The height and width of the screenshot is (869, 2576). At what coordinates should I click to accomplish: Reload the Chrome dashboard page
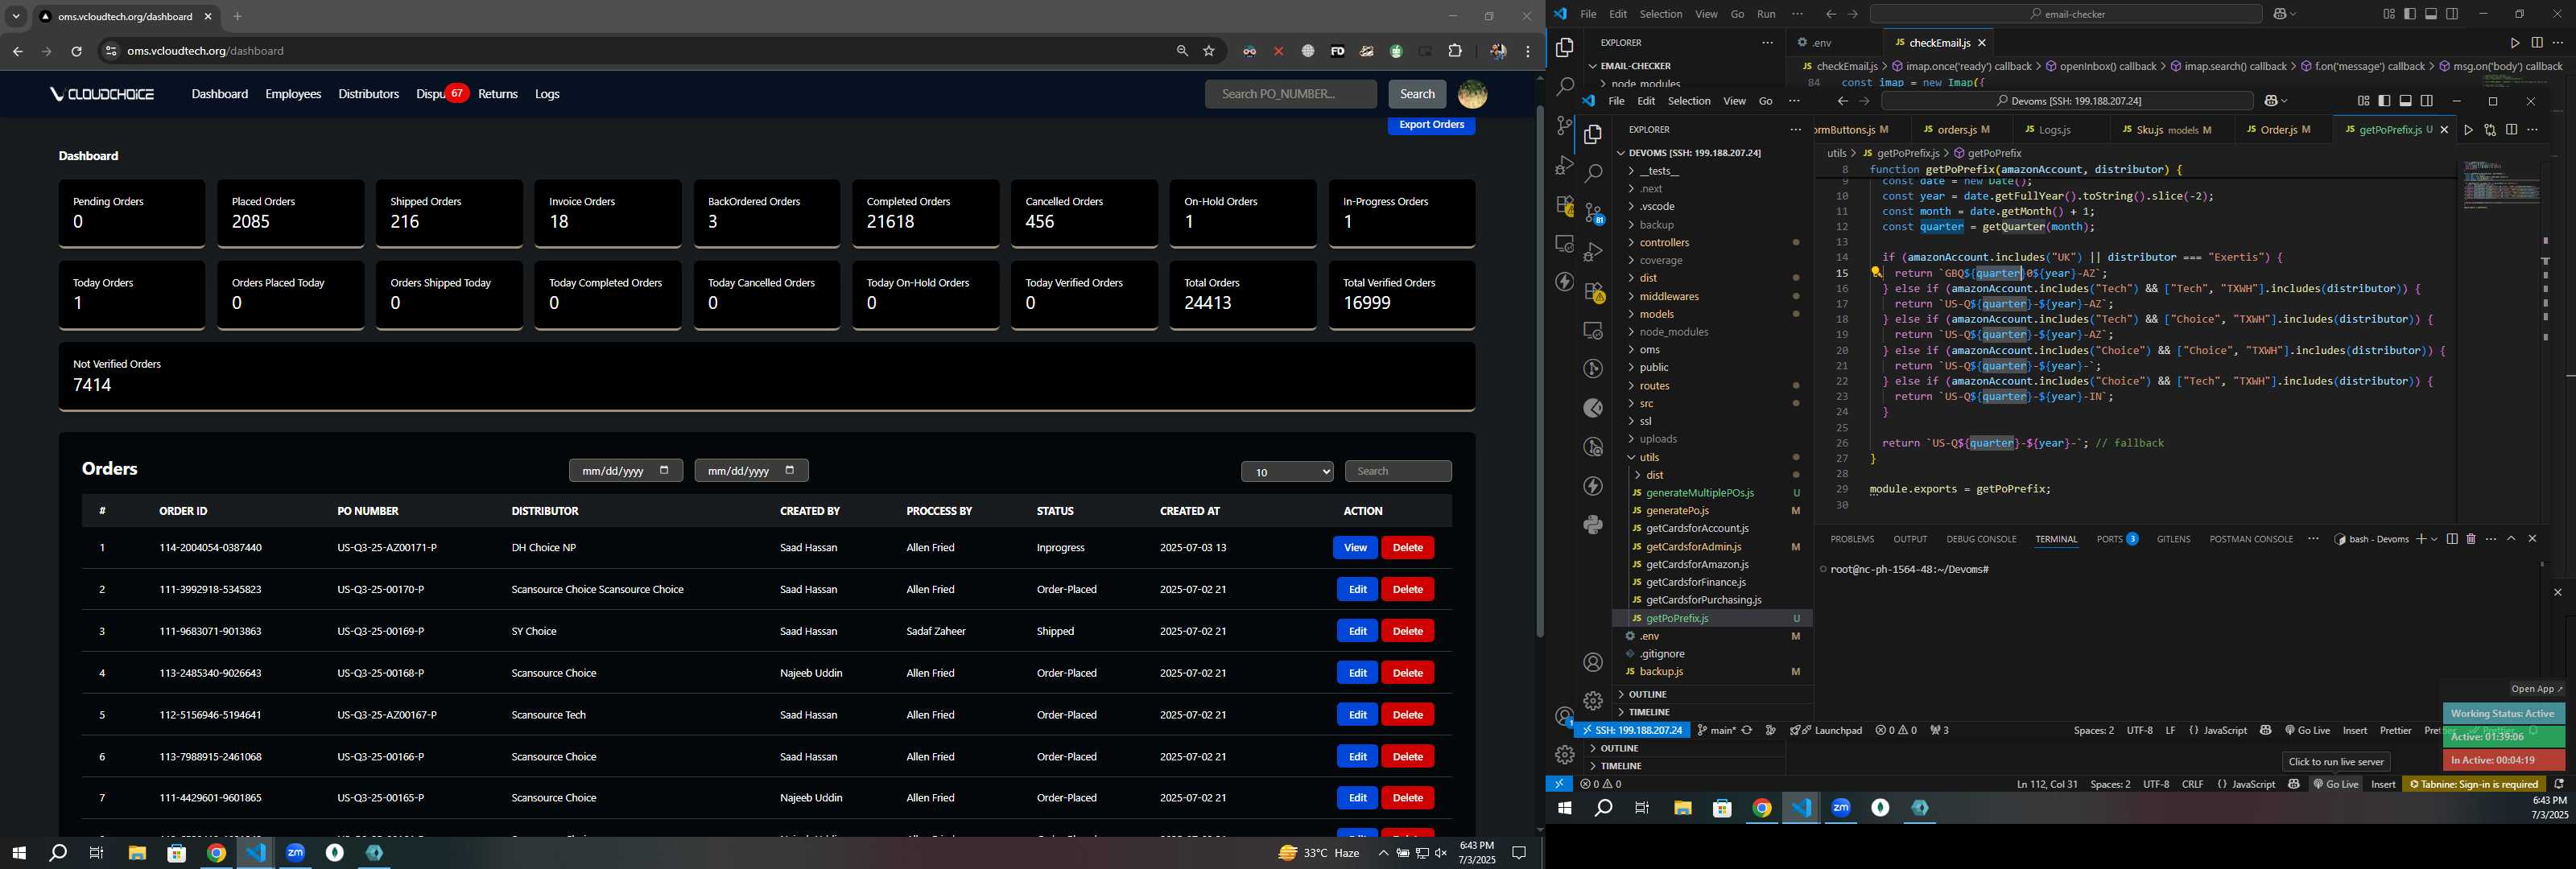(x=76, y=51)
